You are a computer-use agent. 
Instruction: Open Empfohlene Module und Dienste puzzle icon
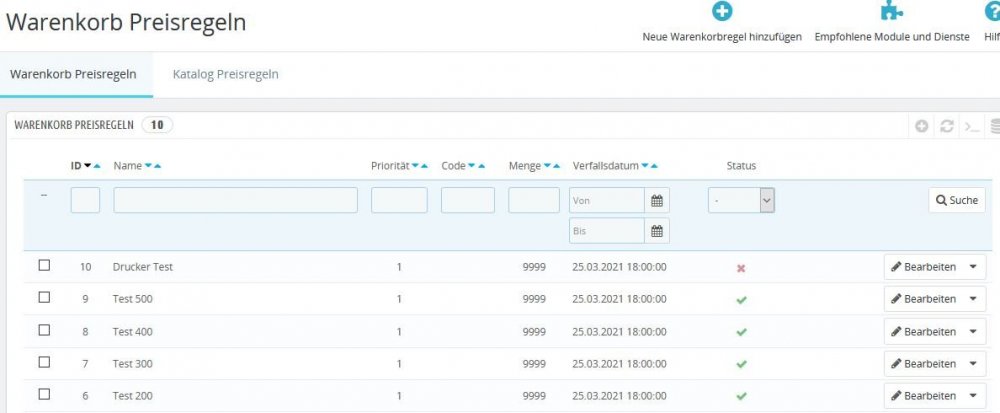click(x=892, y=11)
